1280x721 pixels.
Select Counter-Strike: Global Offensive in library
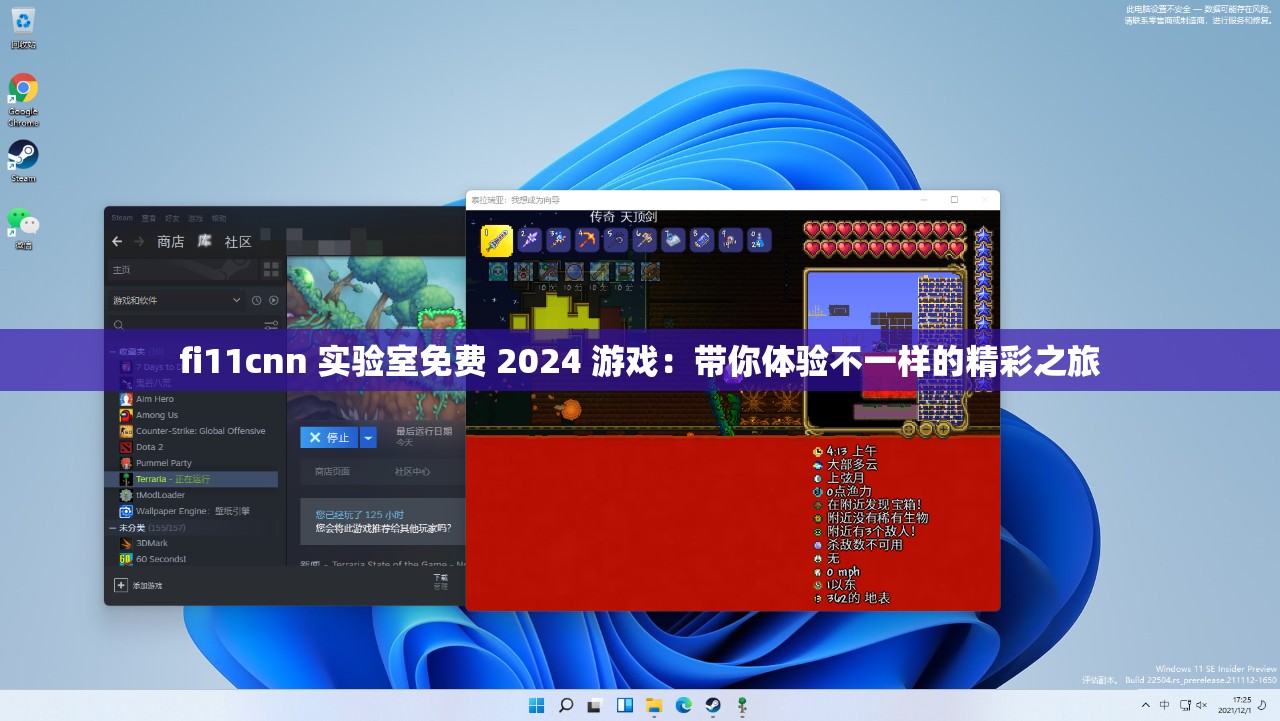tap(192, 431)
